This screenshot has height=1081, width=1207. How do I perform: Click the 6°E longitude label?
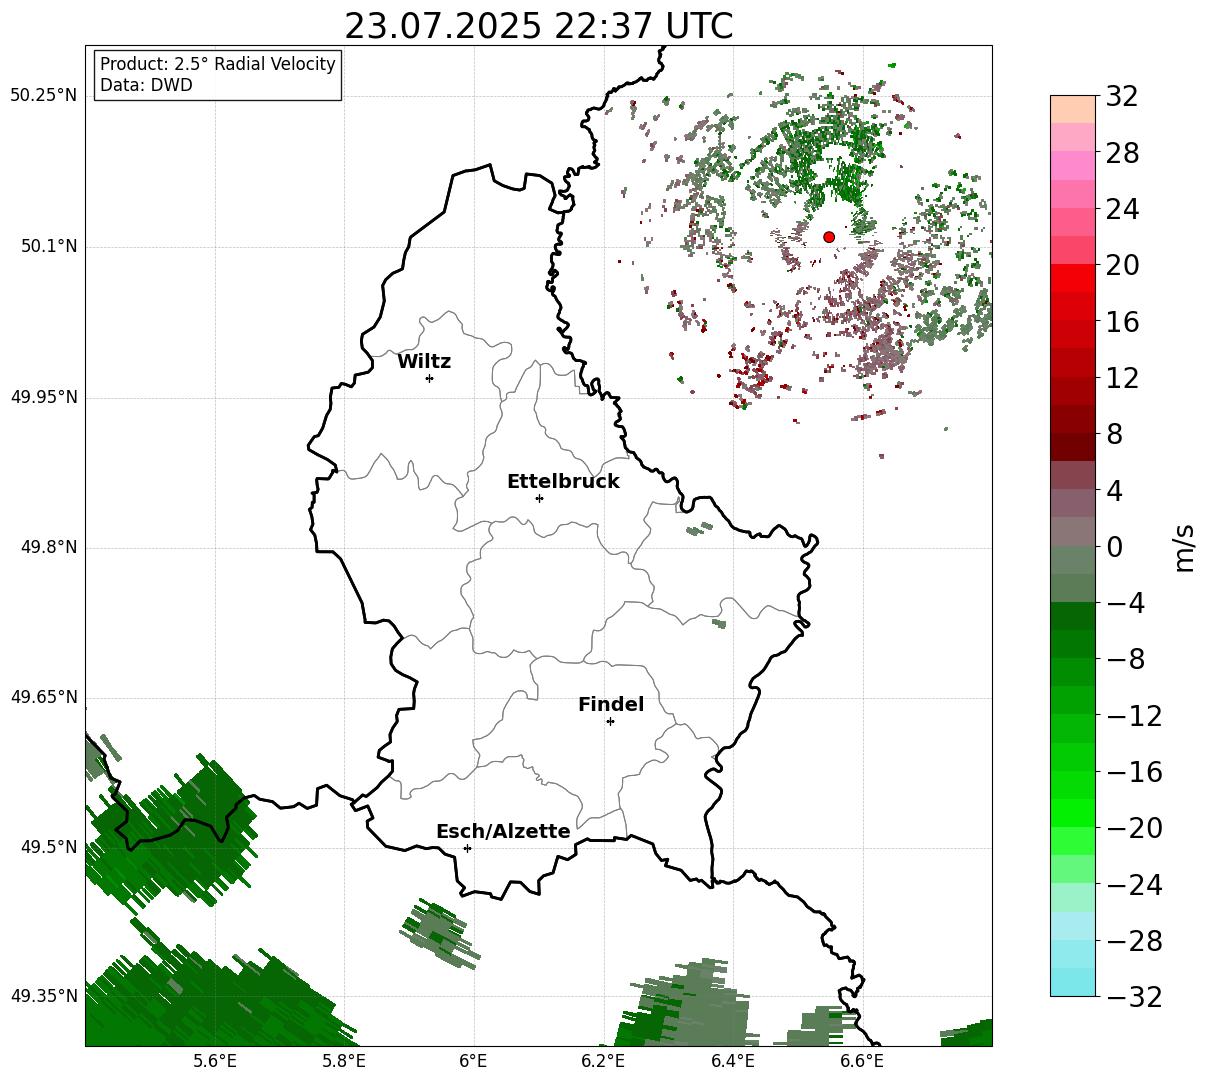(473, 1061)
